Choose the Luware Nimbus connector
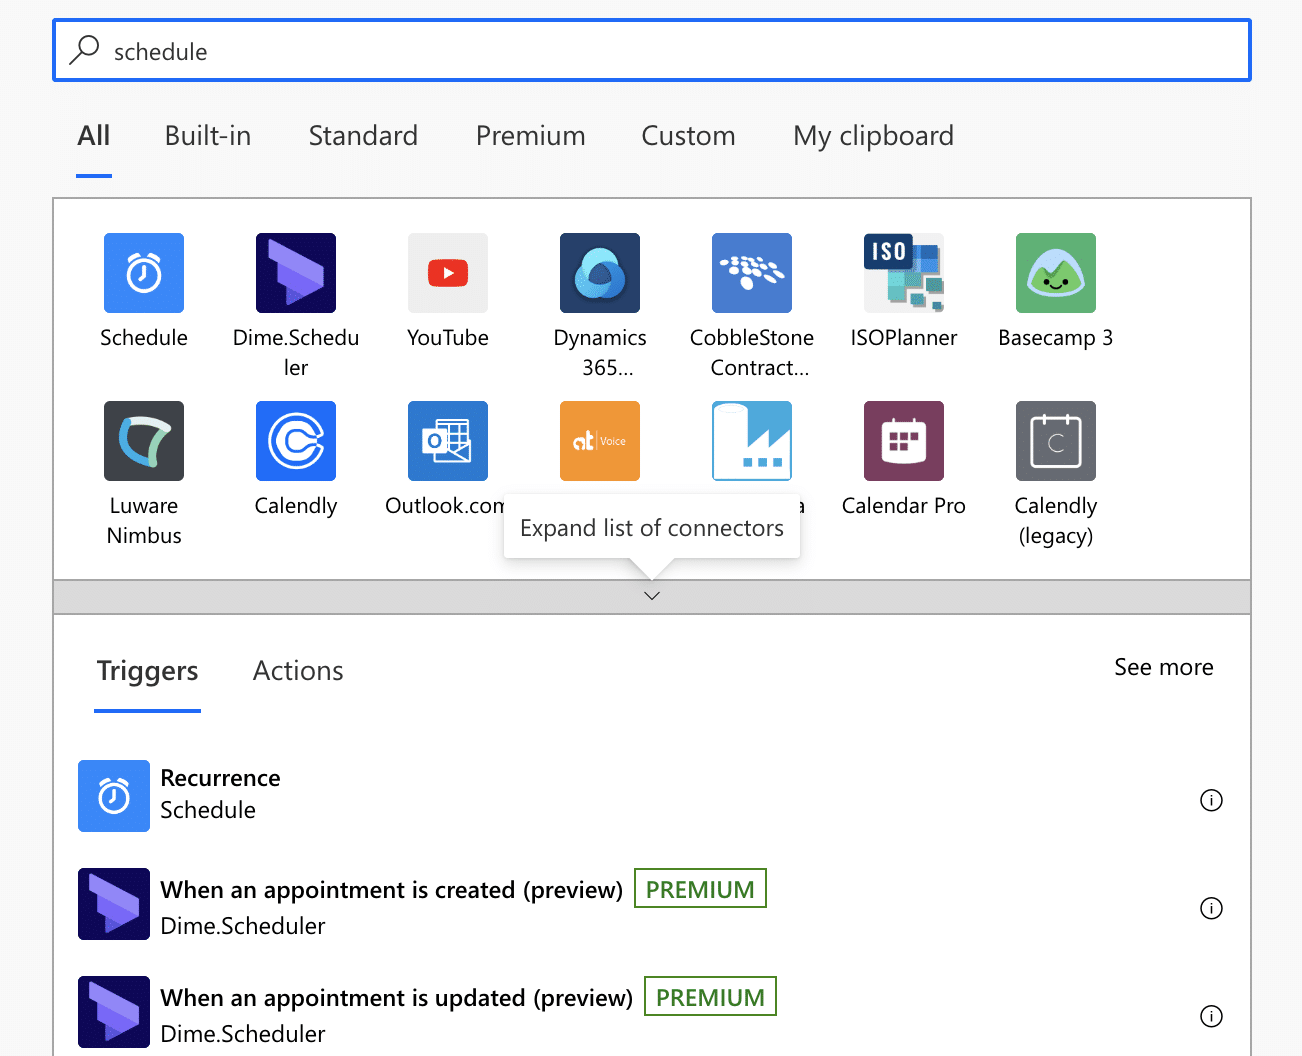Image resolution: width=1302 pixels, height=1056 pixels. 144,441
